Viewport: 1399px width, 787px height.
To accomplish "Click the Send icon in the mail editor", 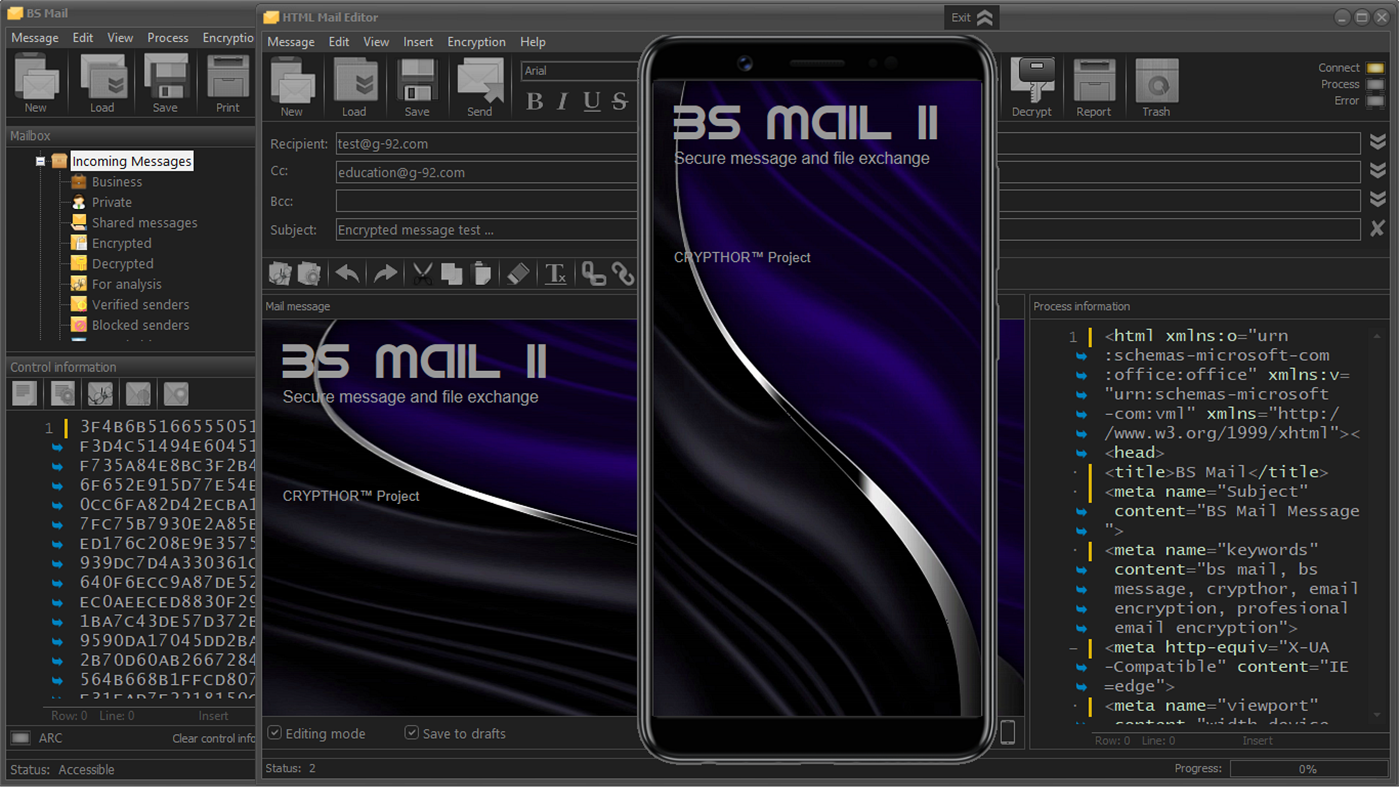I will tap(478, 85).
